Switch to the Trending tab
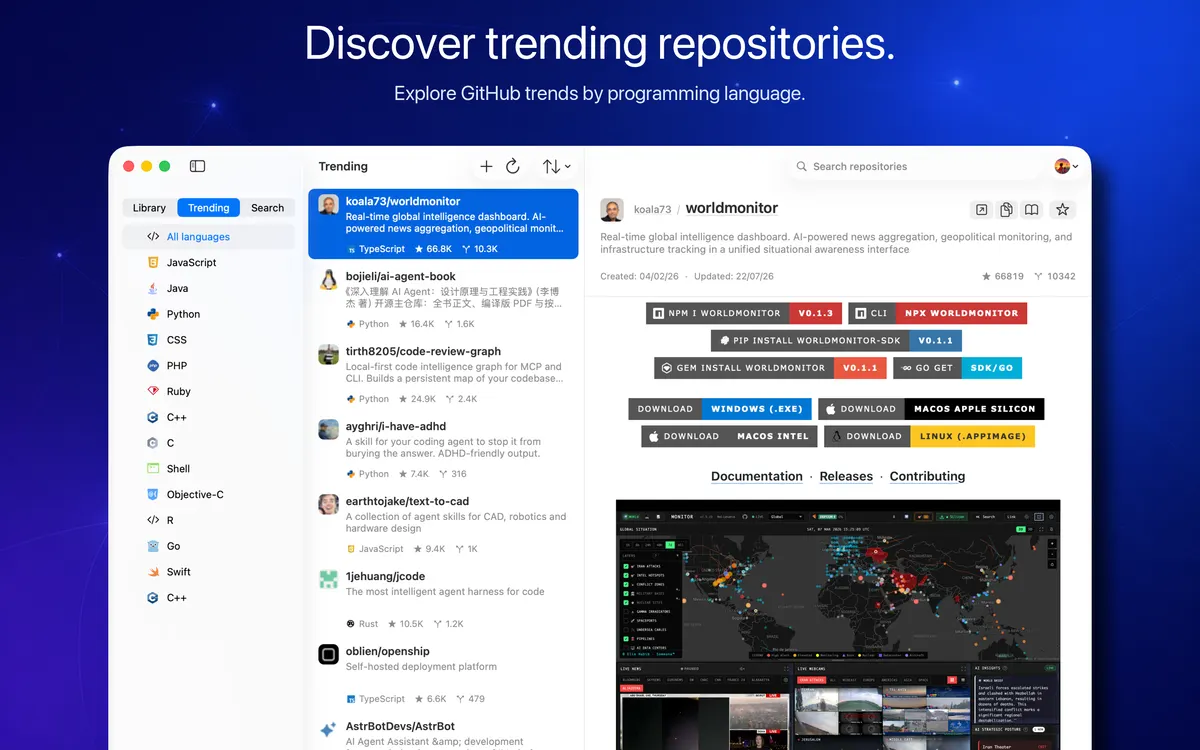 (209, 208)
